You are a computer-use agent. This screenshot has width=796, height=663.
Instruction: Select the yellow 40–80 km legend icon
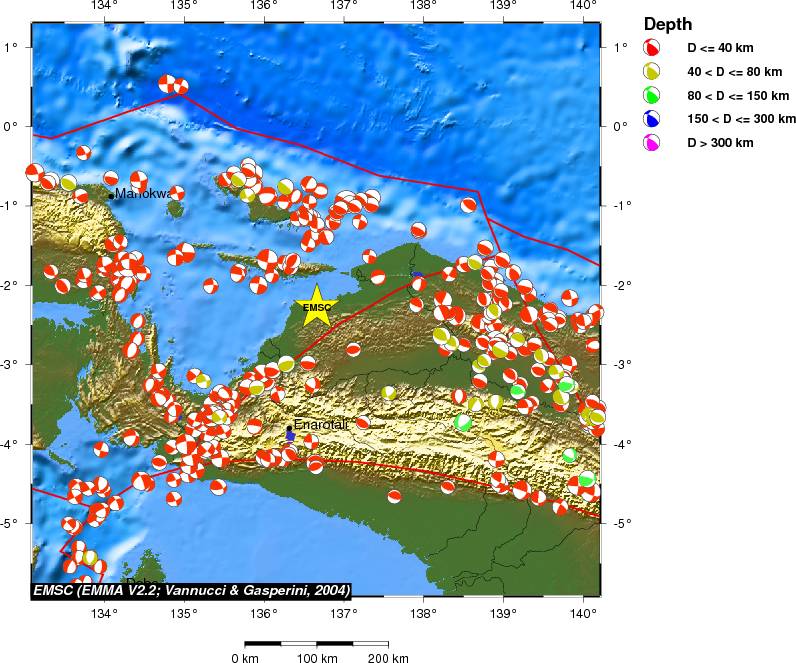tap(651, 72)
